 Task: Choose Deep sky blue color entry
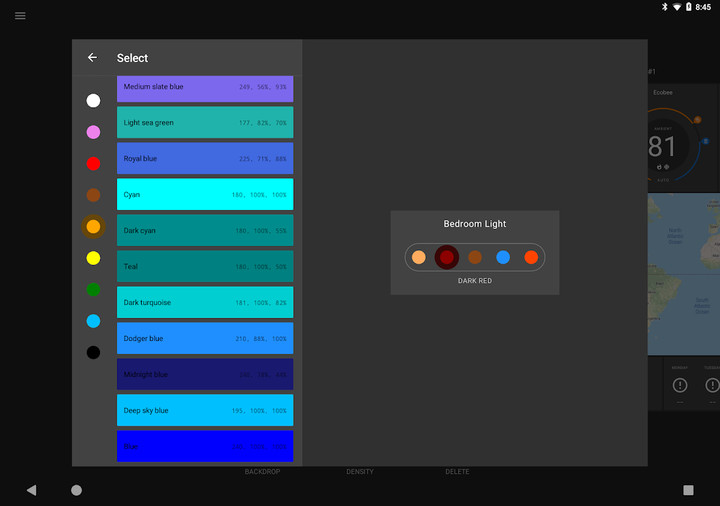[205, 411]
